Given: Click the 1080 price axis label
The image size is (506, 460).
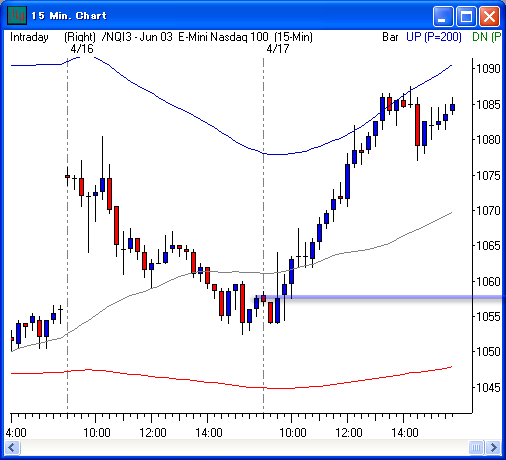Looking at the screenshot, I should coord(488,139).
